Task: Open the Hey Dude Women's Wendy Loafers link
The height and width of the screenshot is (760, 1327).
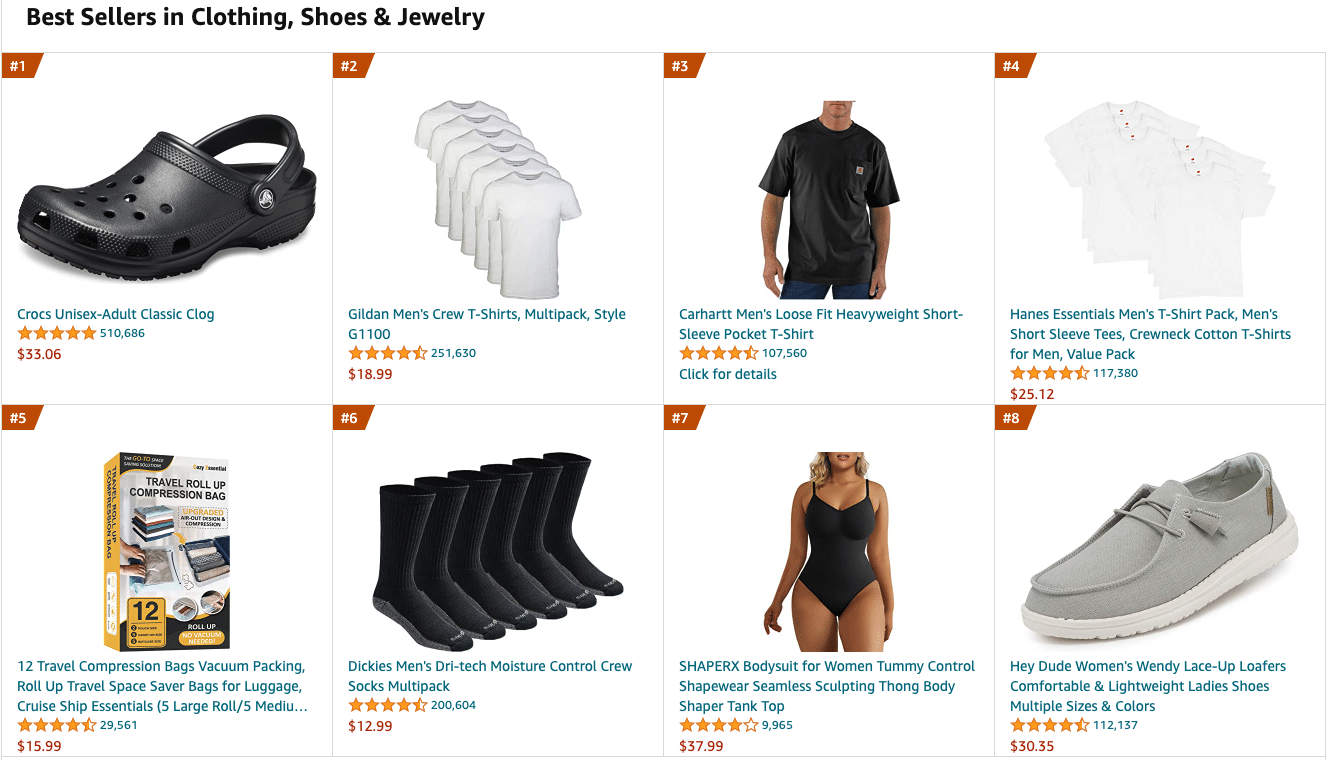Action: [1148, 686]
